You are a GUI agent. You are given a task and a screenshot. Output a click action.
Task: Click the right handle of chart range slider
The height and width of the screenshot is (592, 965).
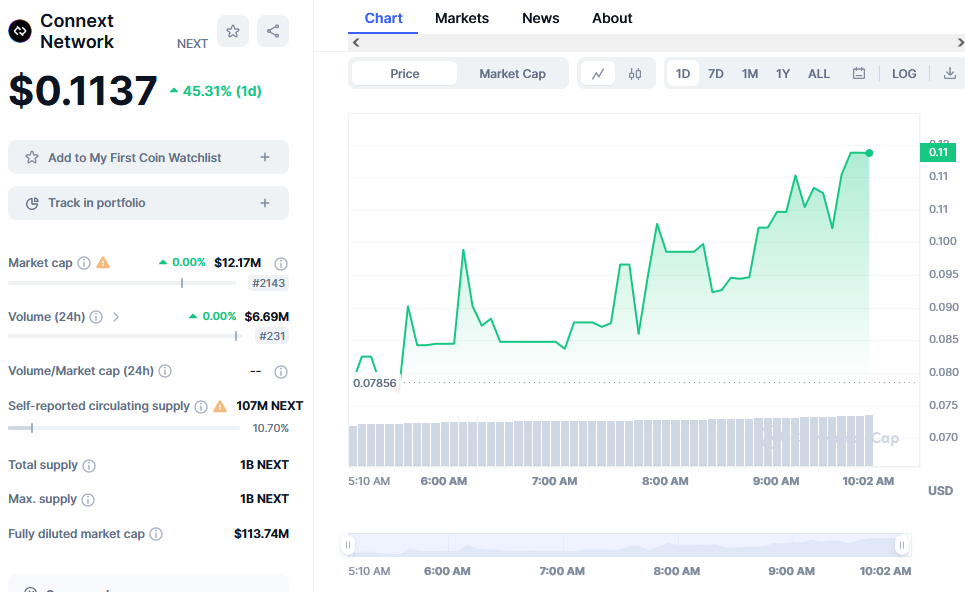click(x=902, y=545)
